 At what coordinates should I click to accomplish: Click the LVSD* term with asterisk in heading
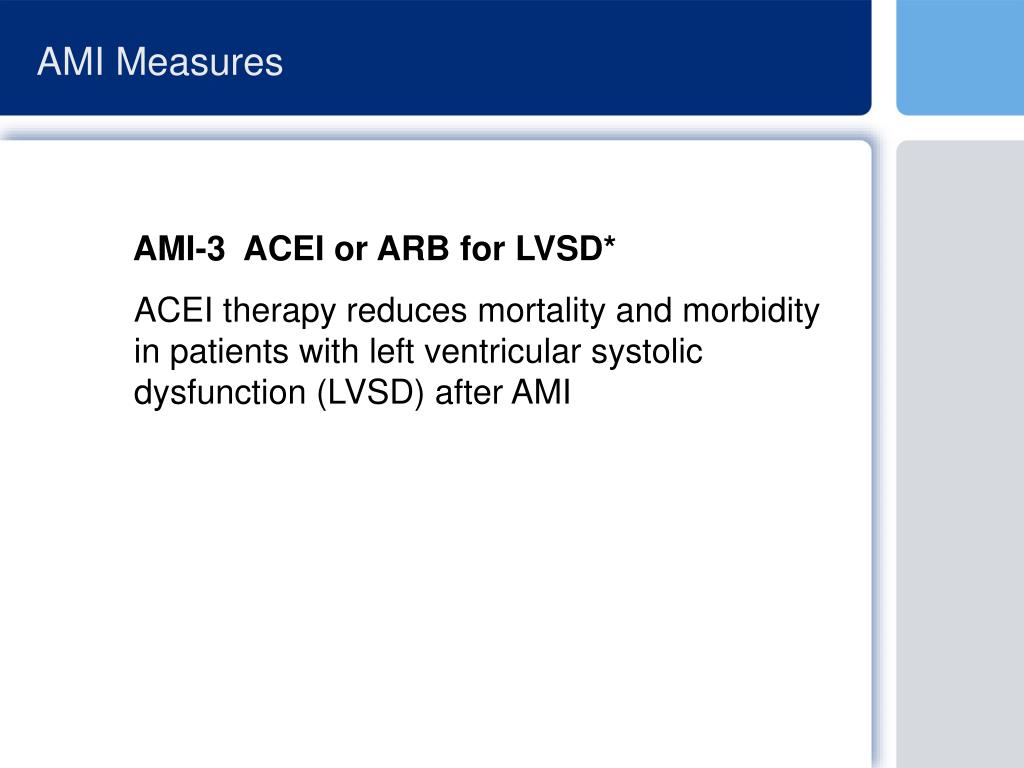click(566, 248)
